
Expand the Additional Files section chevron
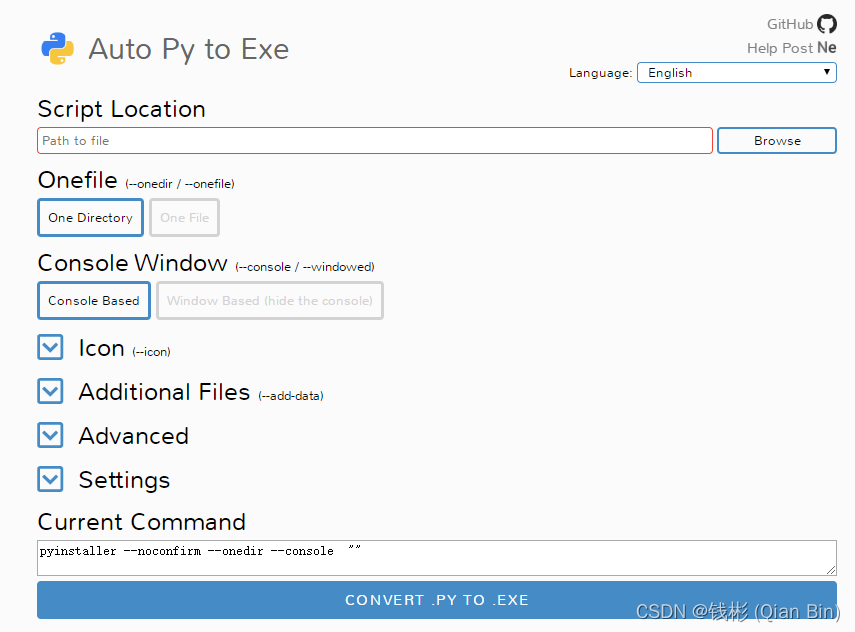[x=50, y=391]
